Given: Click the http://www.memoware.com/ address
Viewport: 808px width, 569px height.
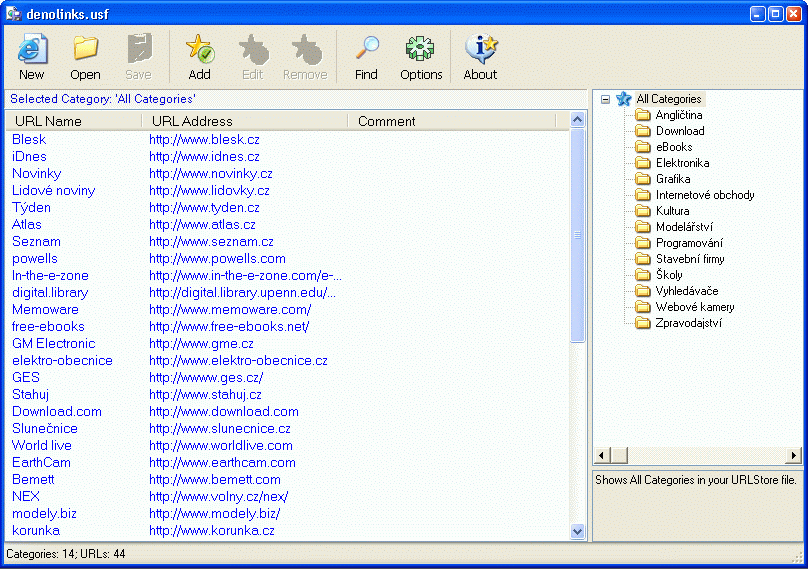Looking at the screenshot, I should pos(230,310).
